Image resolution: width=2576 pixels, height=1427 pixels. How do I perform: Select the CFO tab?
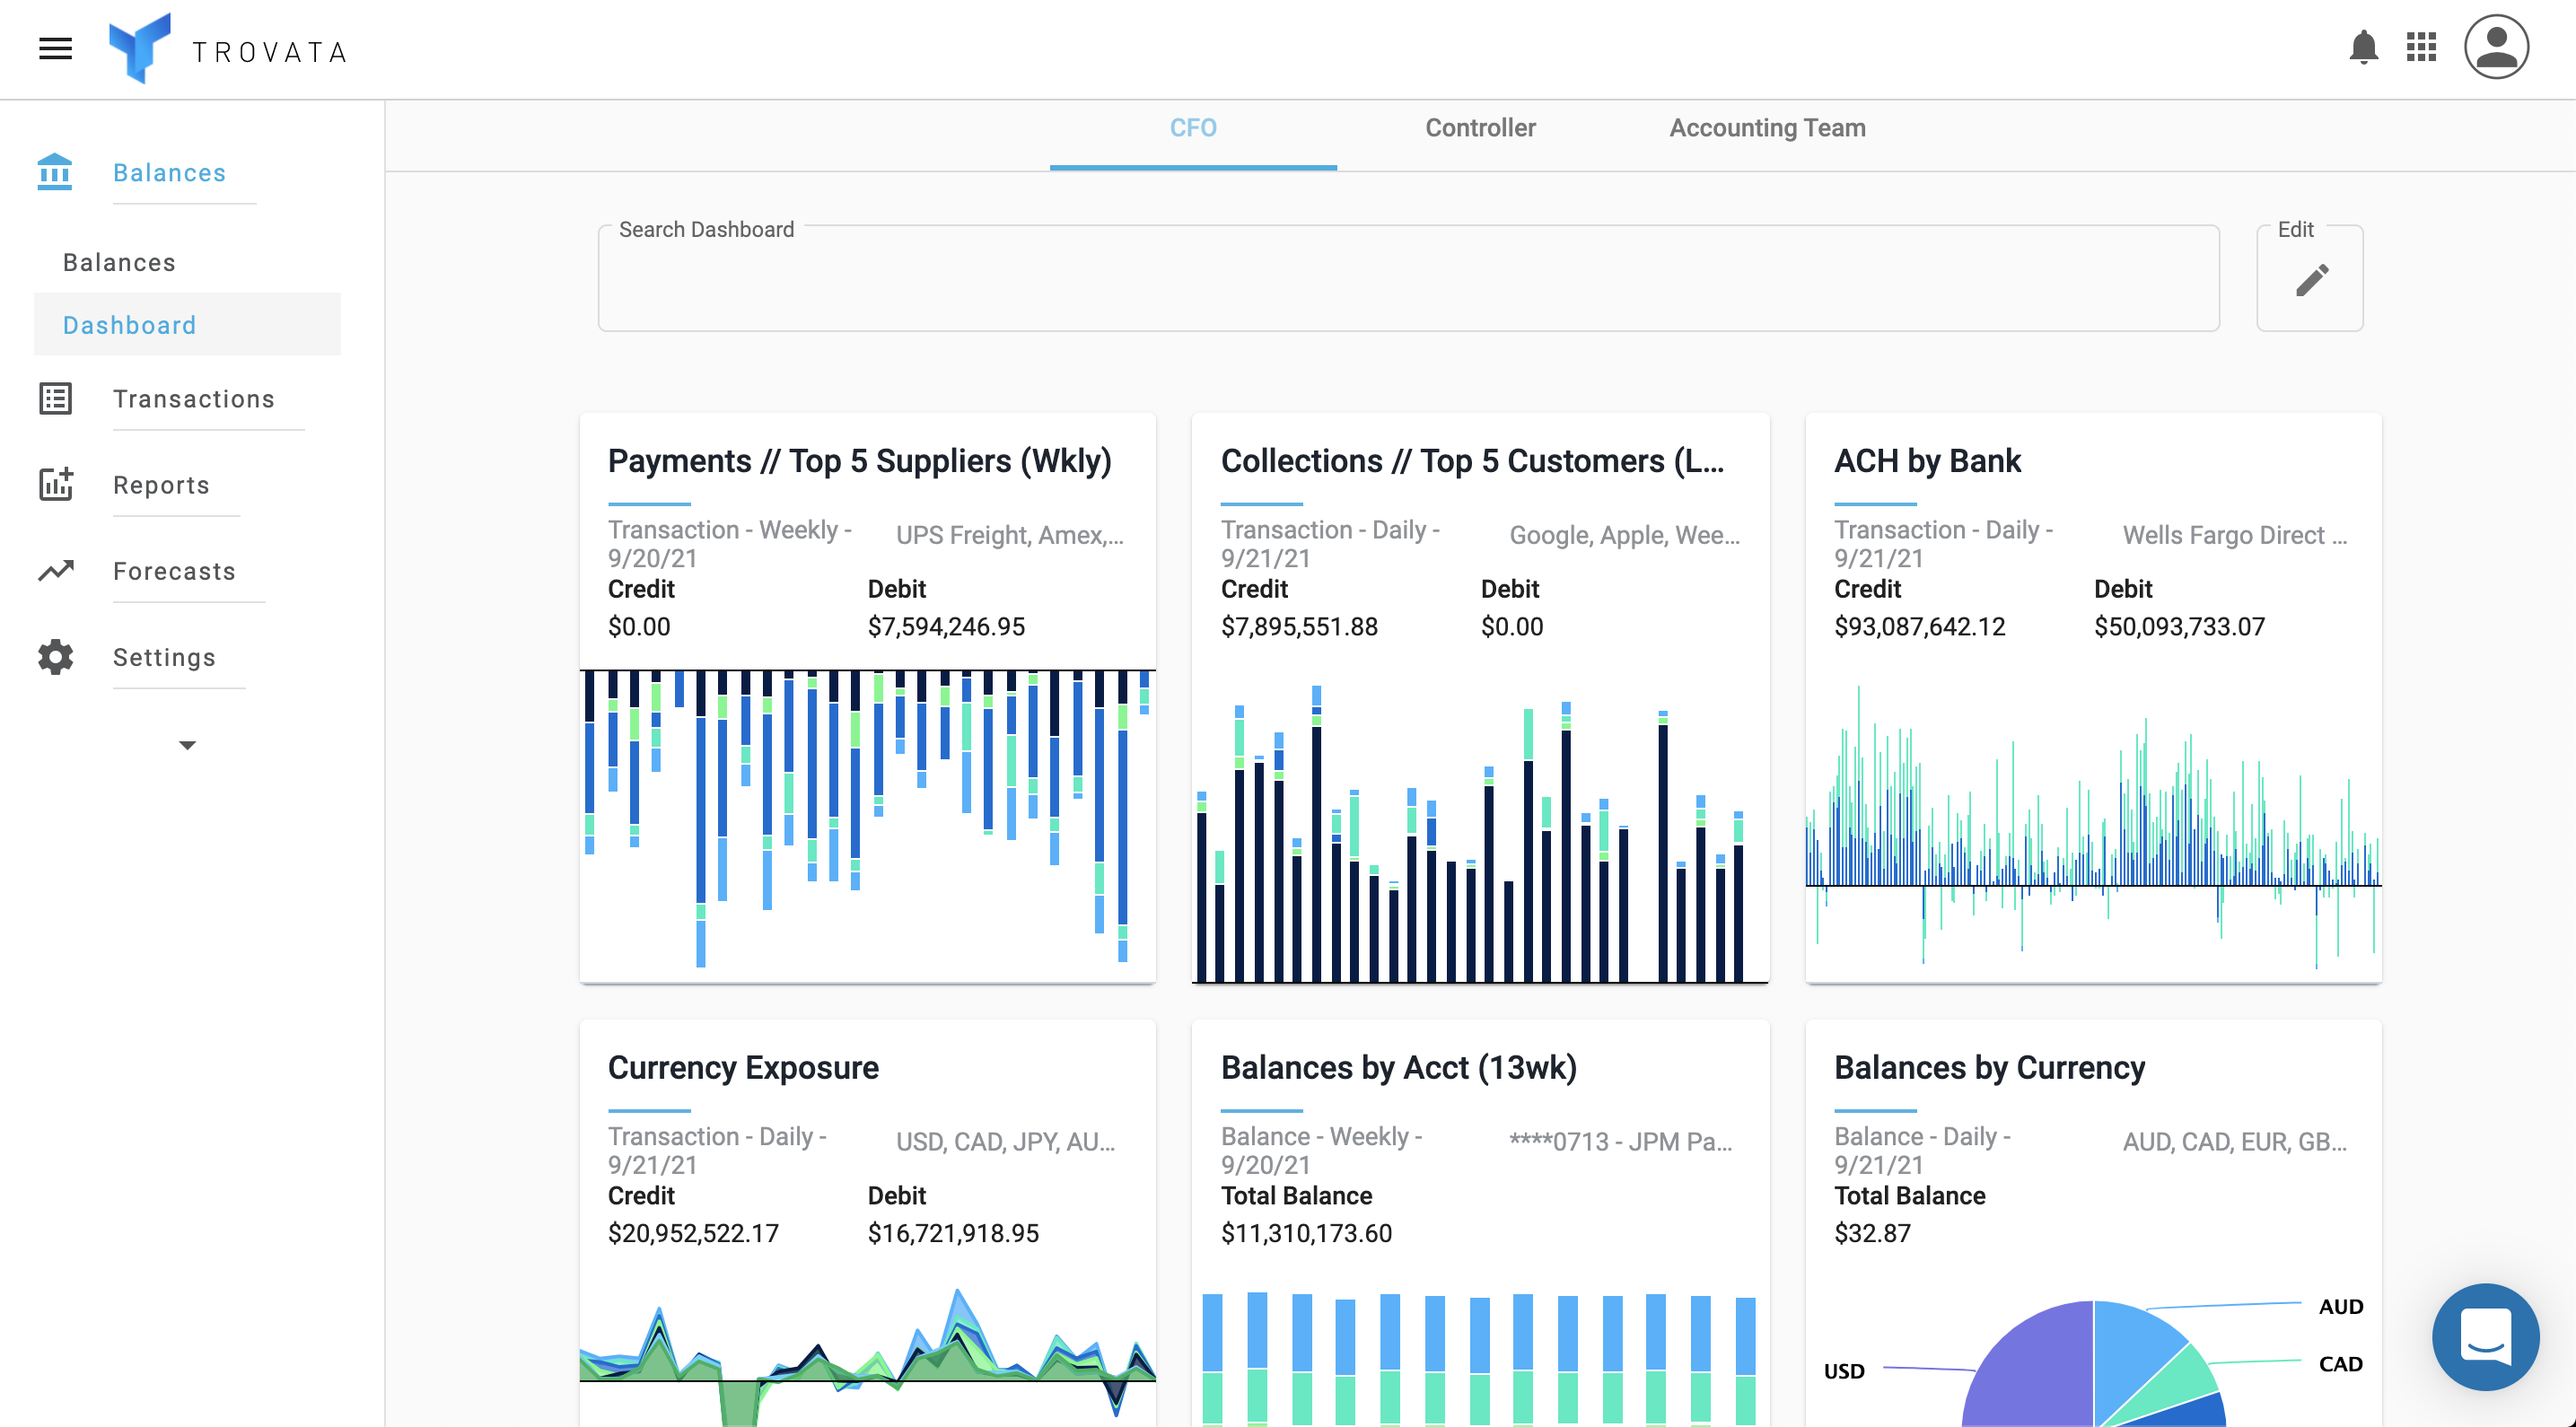click(1193, 128)
